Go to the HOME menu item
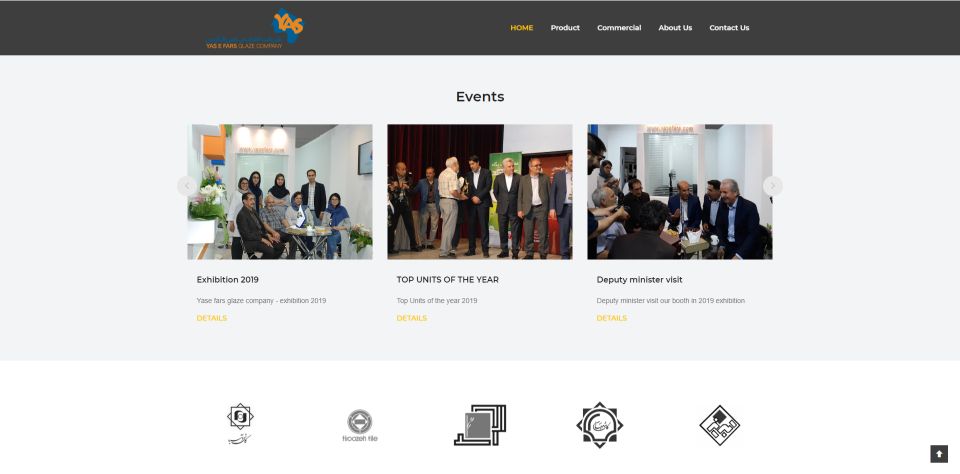The height and width of the screenshot is (474, 960). coord(522,28)
